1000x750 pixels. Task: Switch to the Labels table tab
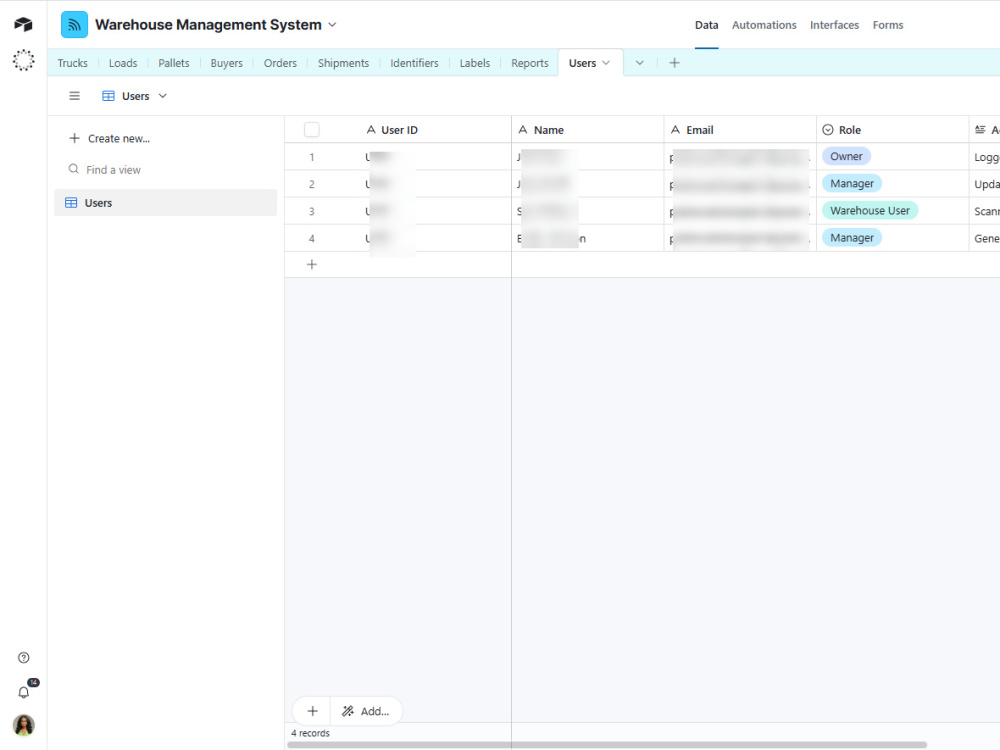[475, 63]
